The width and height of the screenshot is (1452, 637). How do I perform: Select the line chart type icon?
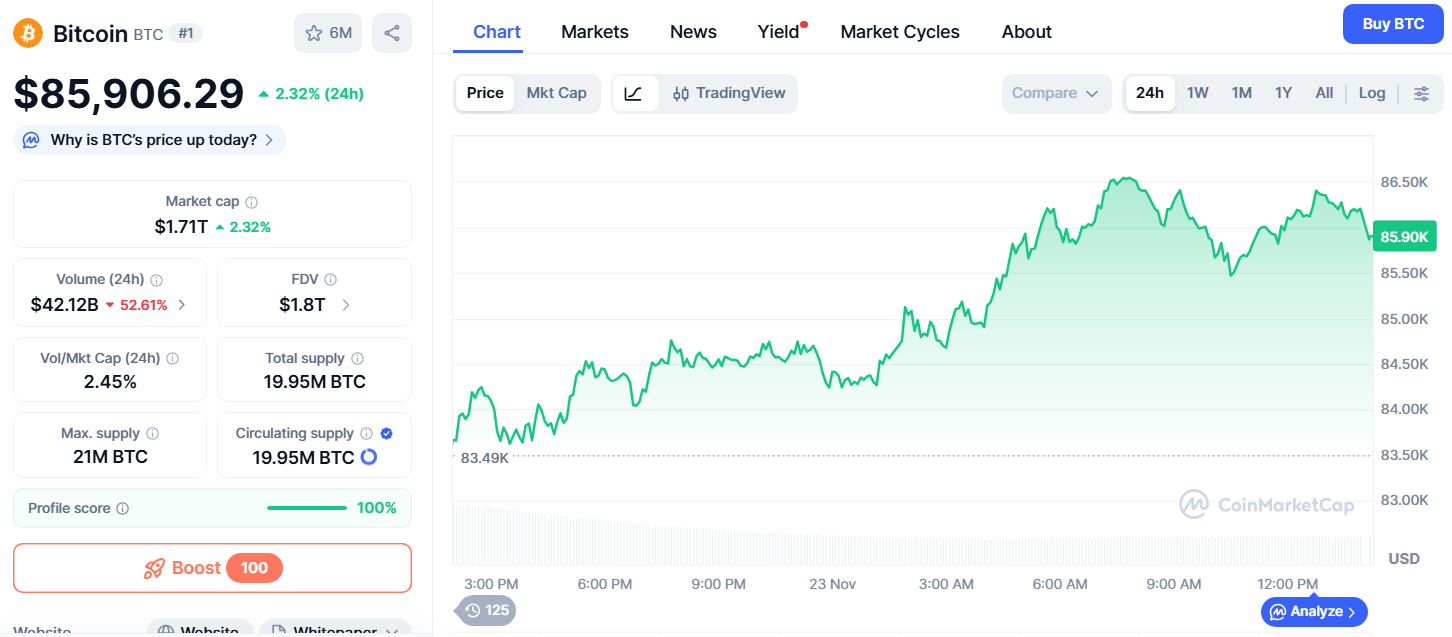pos(634,93)
